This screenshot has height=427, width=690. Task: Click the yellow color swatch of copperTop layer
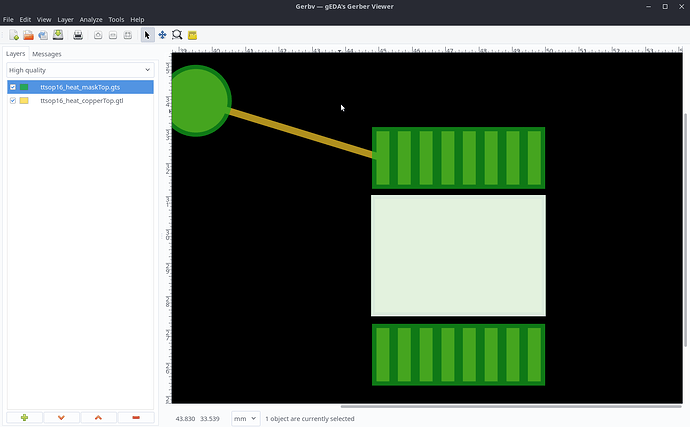[x=24, y=101]
